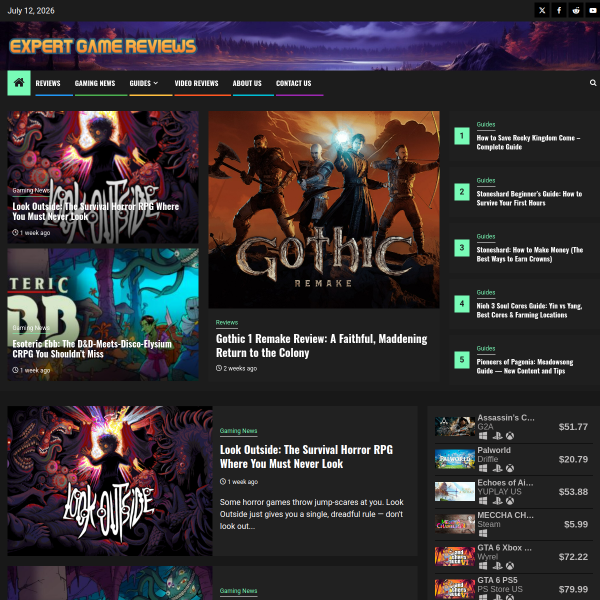Select the GTA 6 Xbox Wyrel deal
Viewport: 600px width, 600px height.
pos(513,557)
